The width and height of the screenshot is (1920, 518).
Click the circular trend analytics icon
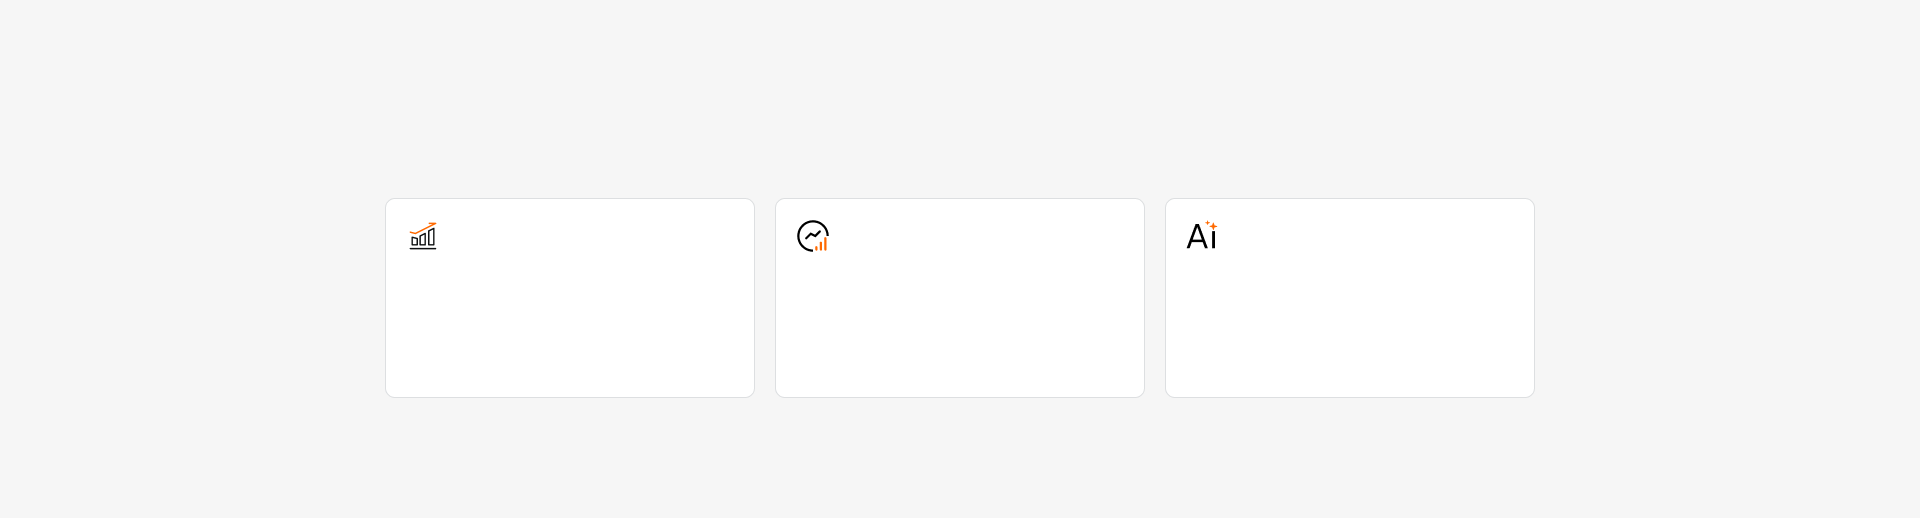(813, 236)
